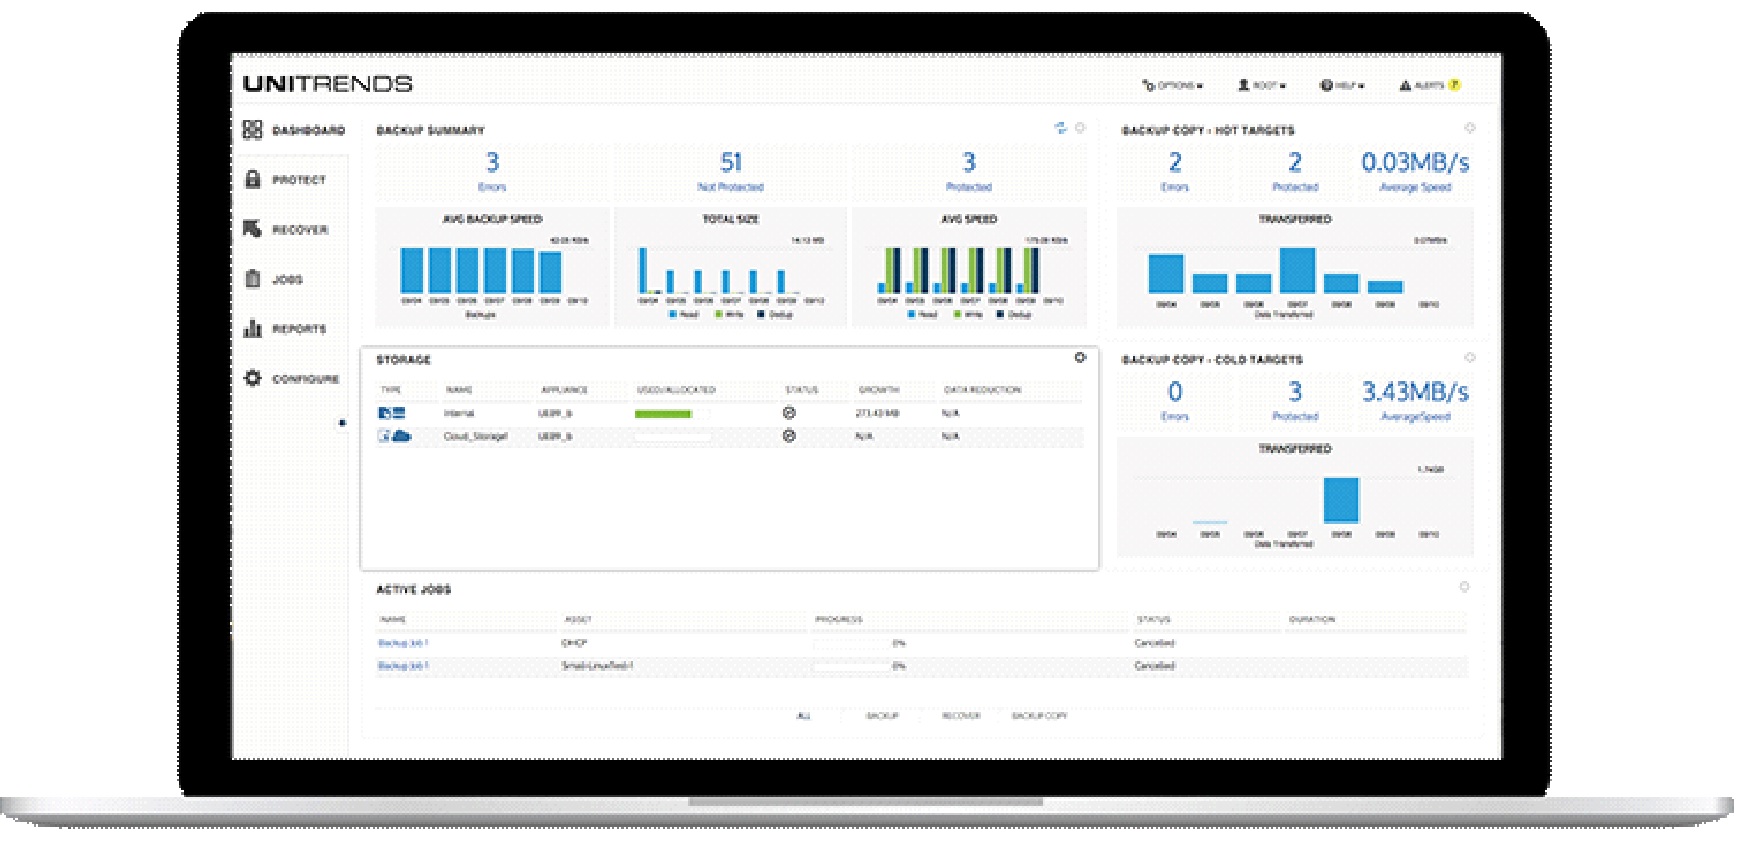This screenshot has height=853, width=1737.
Task: Click the yellow alerts count badge
Action: click(1455, 86)
